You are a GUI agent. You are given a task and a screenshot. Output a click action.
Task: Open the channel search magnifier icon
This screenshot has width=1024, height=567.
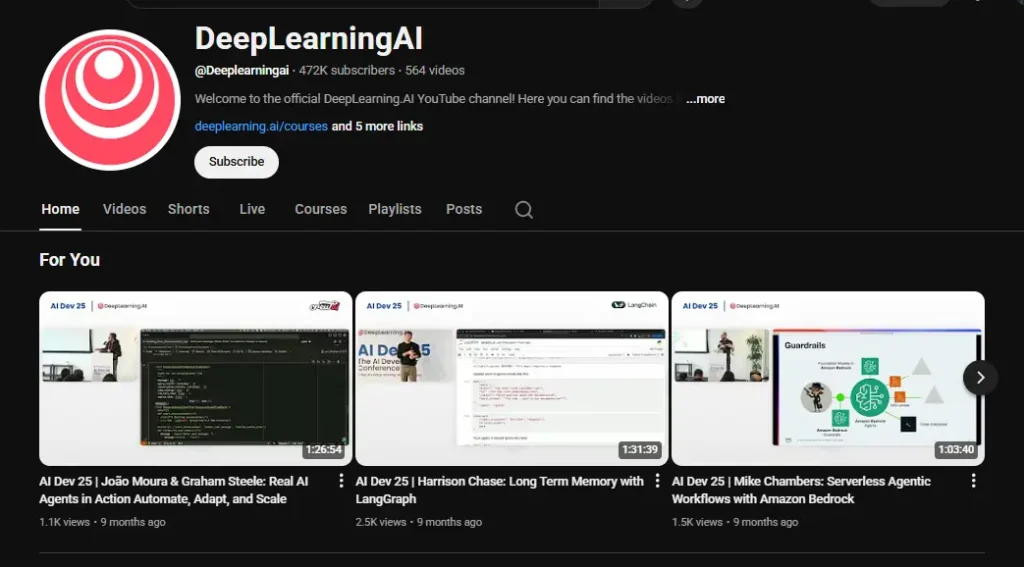[524, 210]
